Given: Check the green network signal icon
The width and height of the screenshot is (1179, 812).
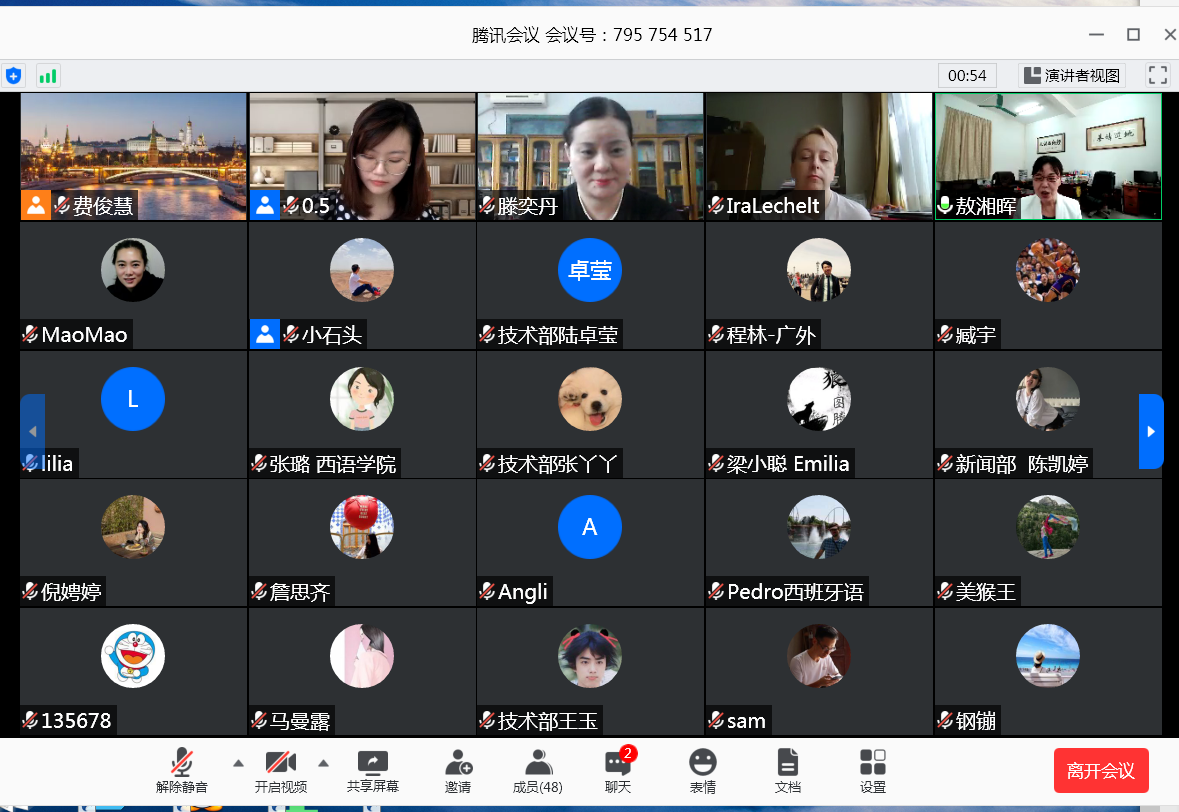Looking at the screenshot, I should [x=47, y=75].
